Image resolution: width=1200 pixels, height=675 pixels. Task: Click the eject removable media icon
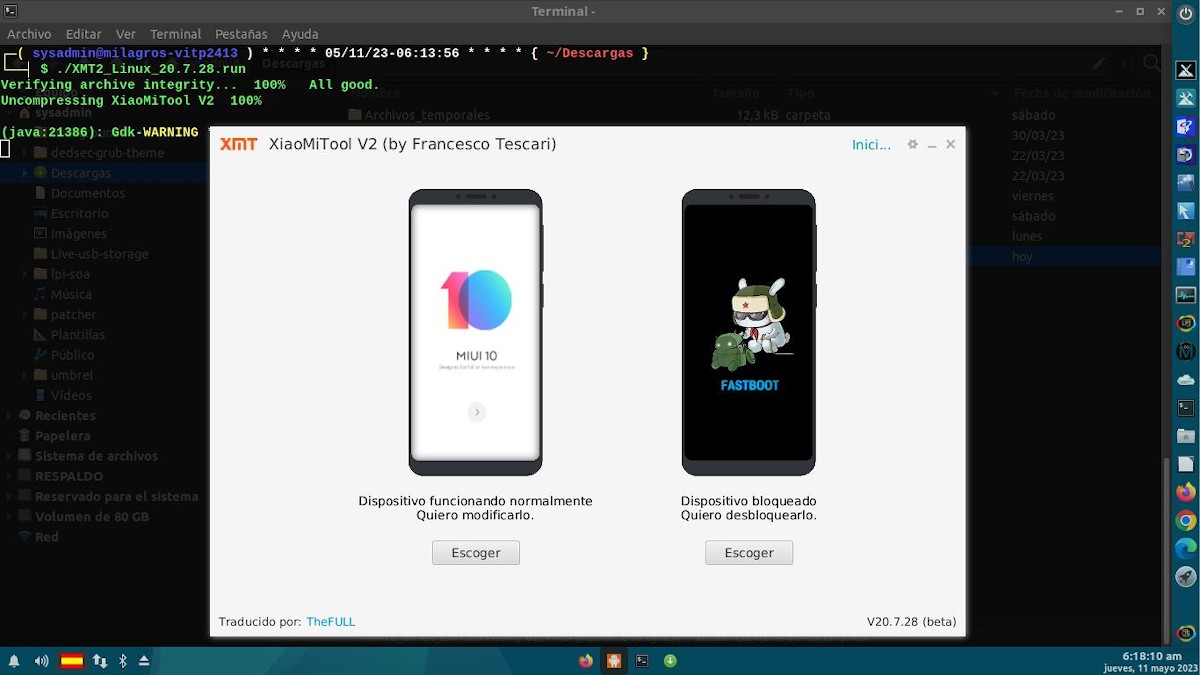point(144,661)
